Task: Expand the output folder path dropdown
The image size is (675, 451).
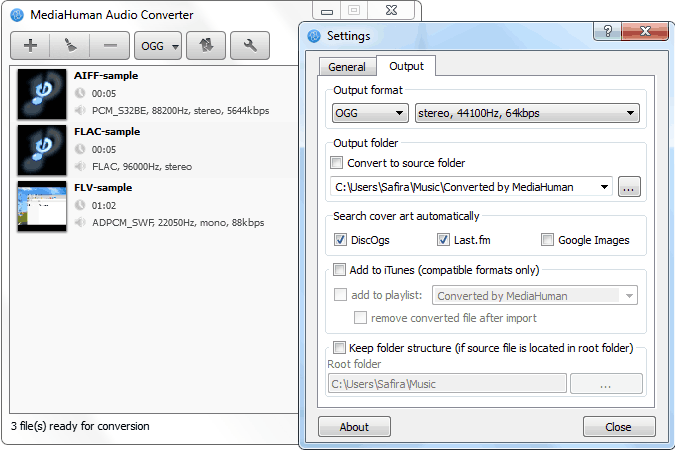Action: point(604,187)
